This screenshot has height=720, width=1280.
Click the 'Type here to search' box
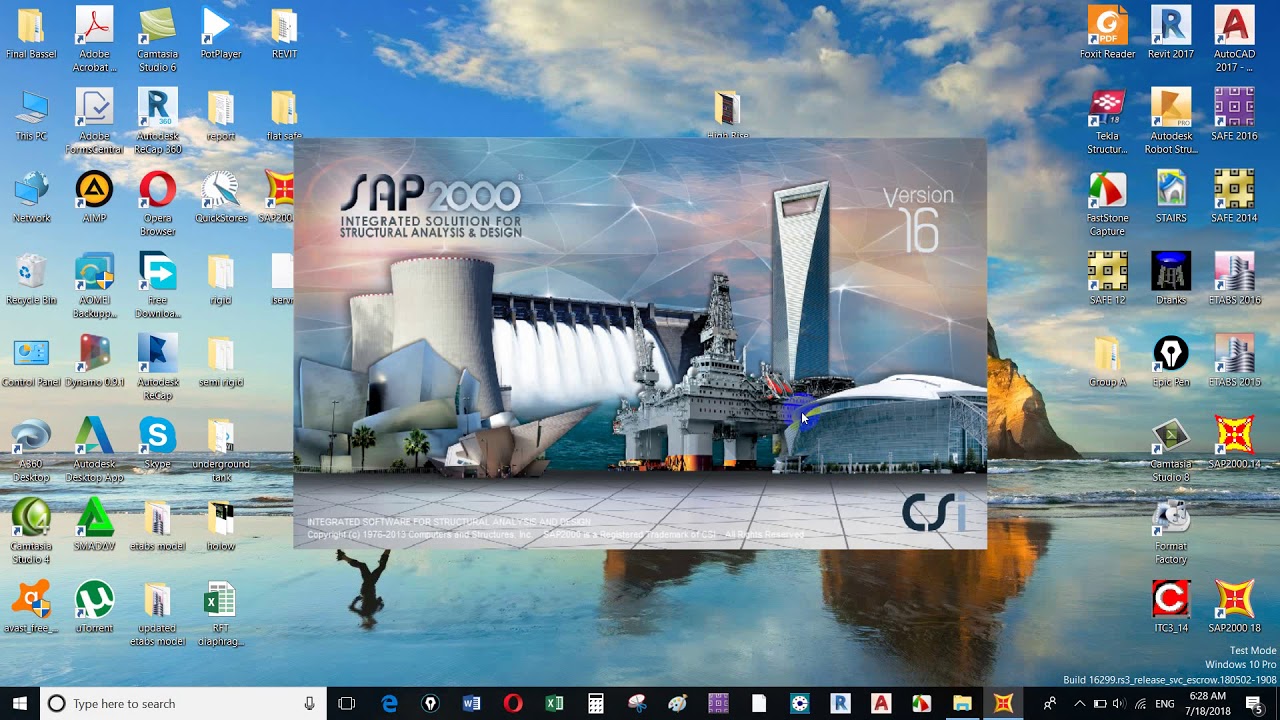[183, 704]
